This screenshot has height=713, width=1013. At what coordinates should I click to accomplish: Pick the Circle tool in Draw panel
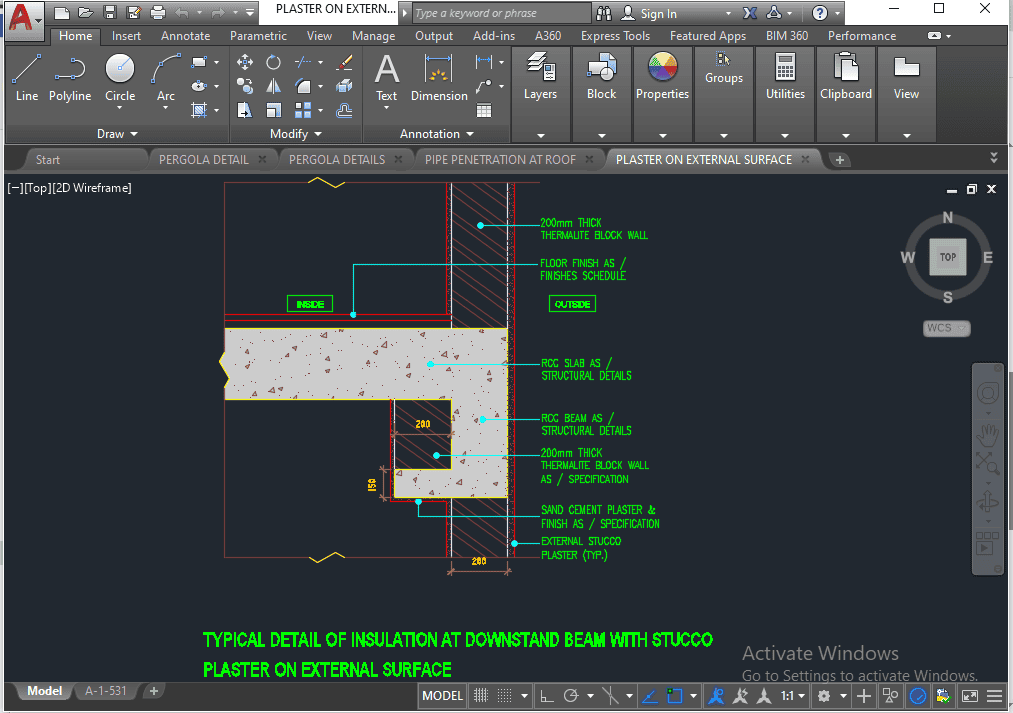pyautogui.click(x=120, y=78)
